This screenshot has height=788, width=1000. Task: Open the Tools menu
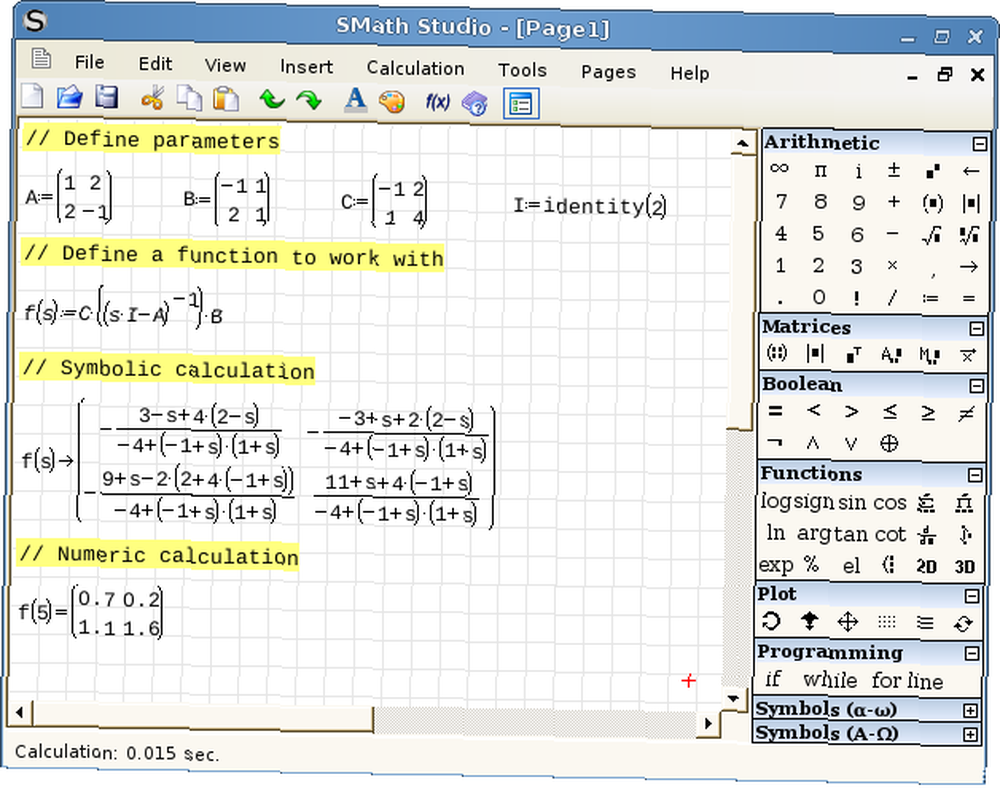click(x=522, y=70)
